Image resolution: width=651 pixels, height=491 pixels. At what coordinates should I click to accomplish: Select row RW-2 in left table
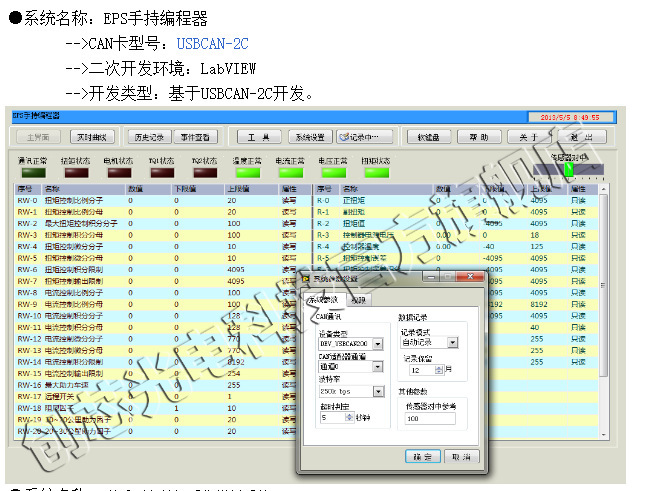163,224
